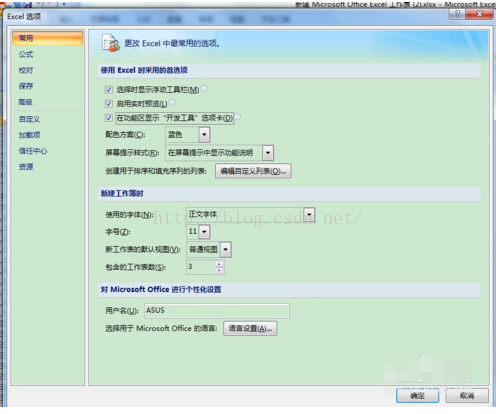Open the 校对 options category

26,70
